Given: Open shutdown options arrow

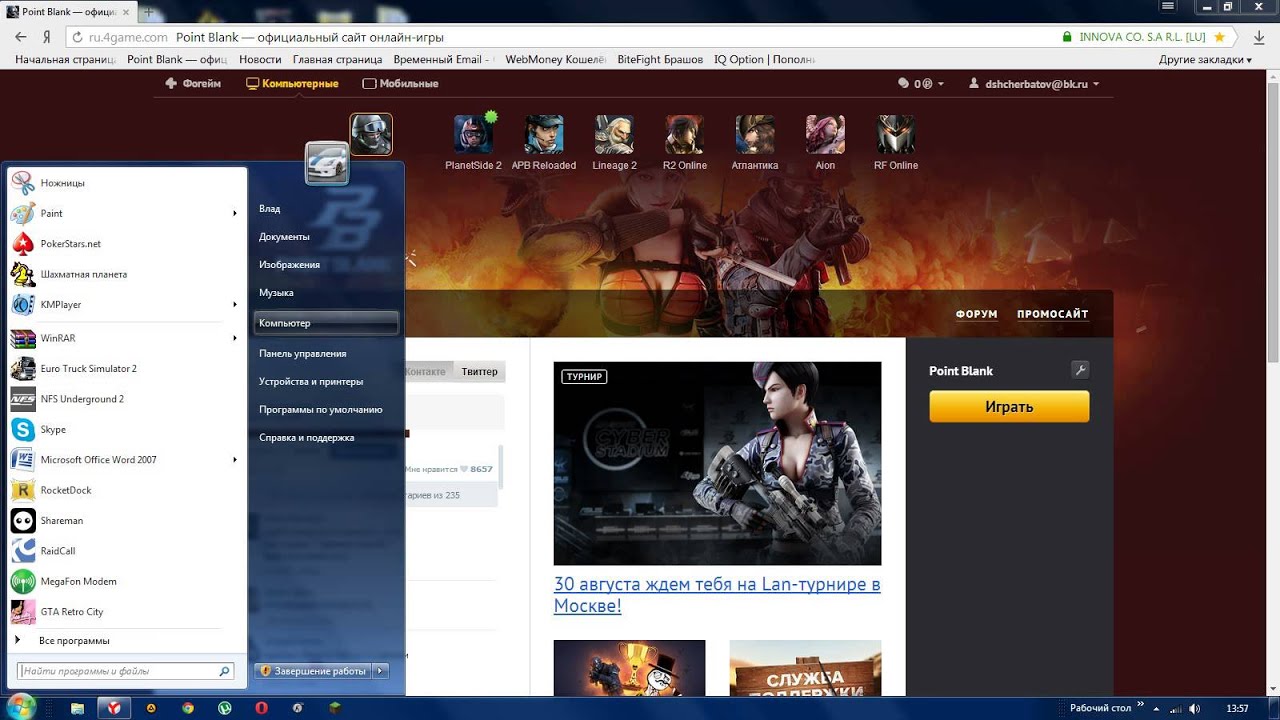Looking at the screenshot, I should coord(380,671).
